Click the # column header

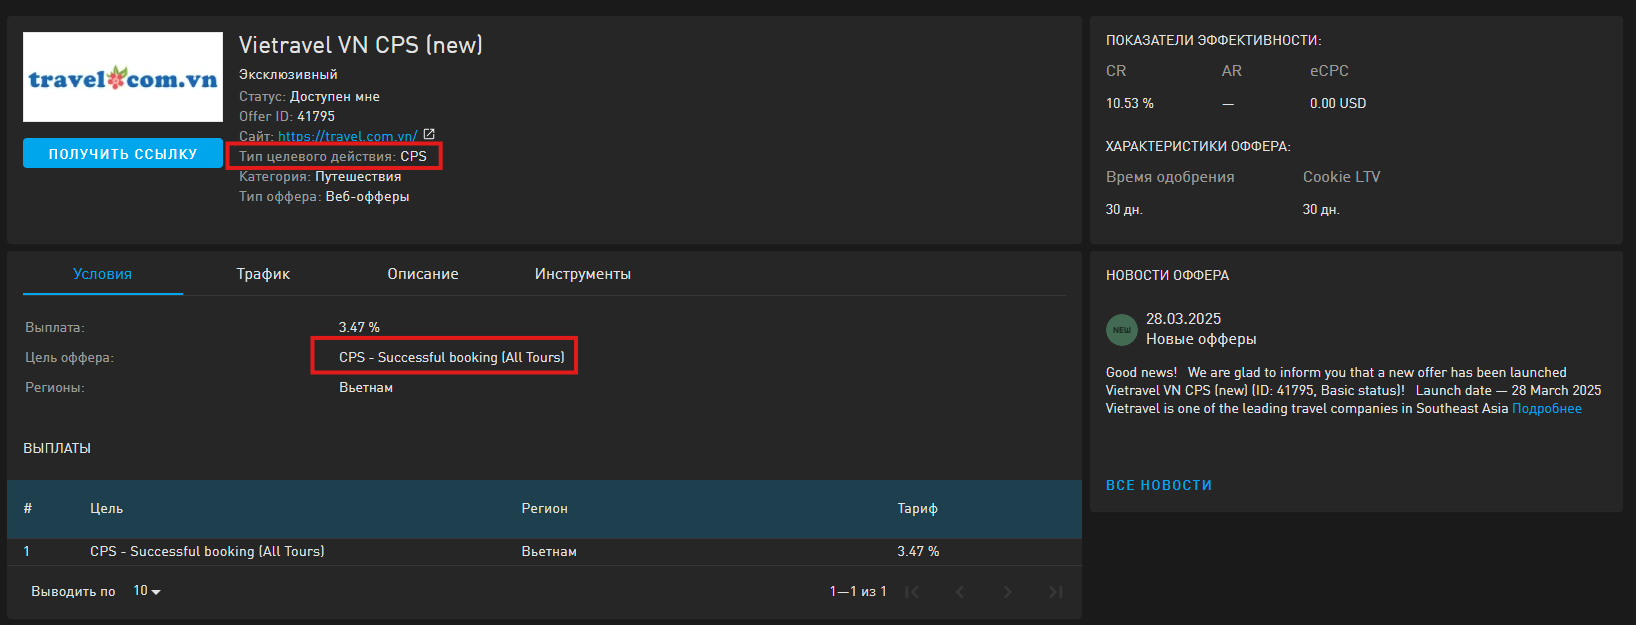(x=28, y=509)
